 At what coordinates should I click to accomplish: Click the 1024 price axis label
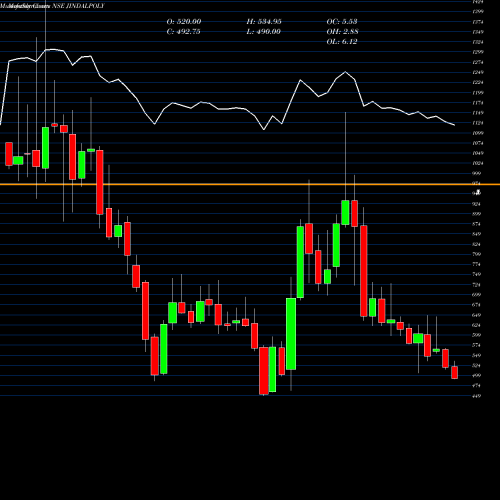(478, 163)
